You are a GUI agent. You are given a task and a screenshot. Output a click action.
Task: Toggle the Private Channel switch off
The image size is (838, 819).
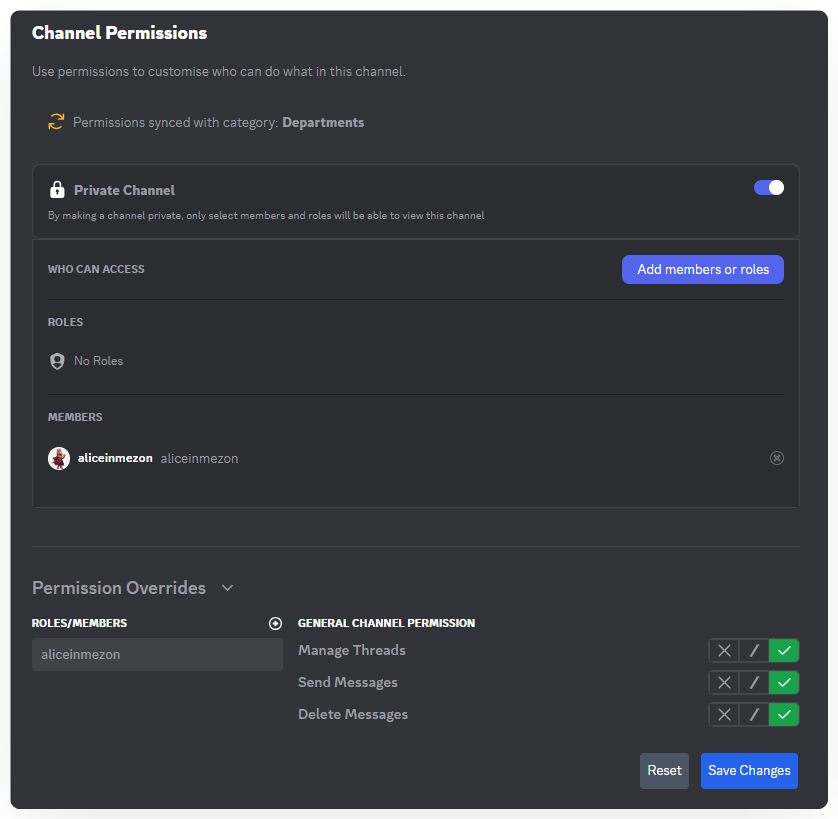pos(769,188)
